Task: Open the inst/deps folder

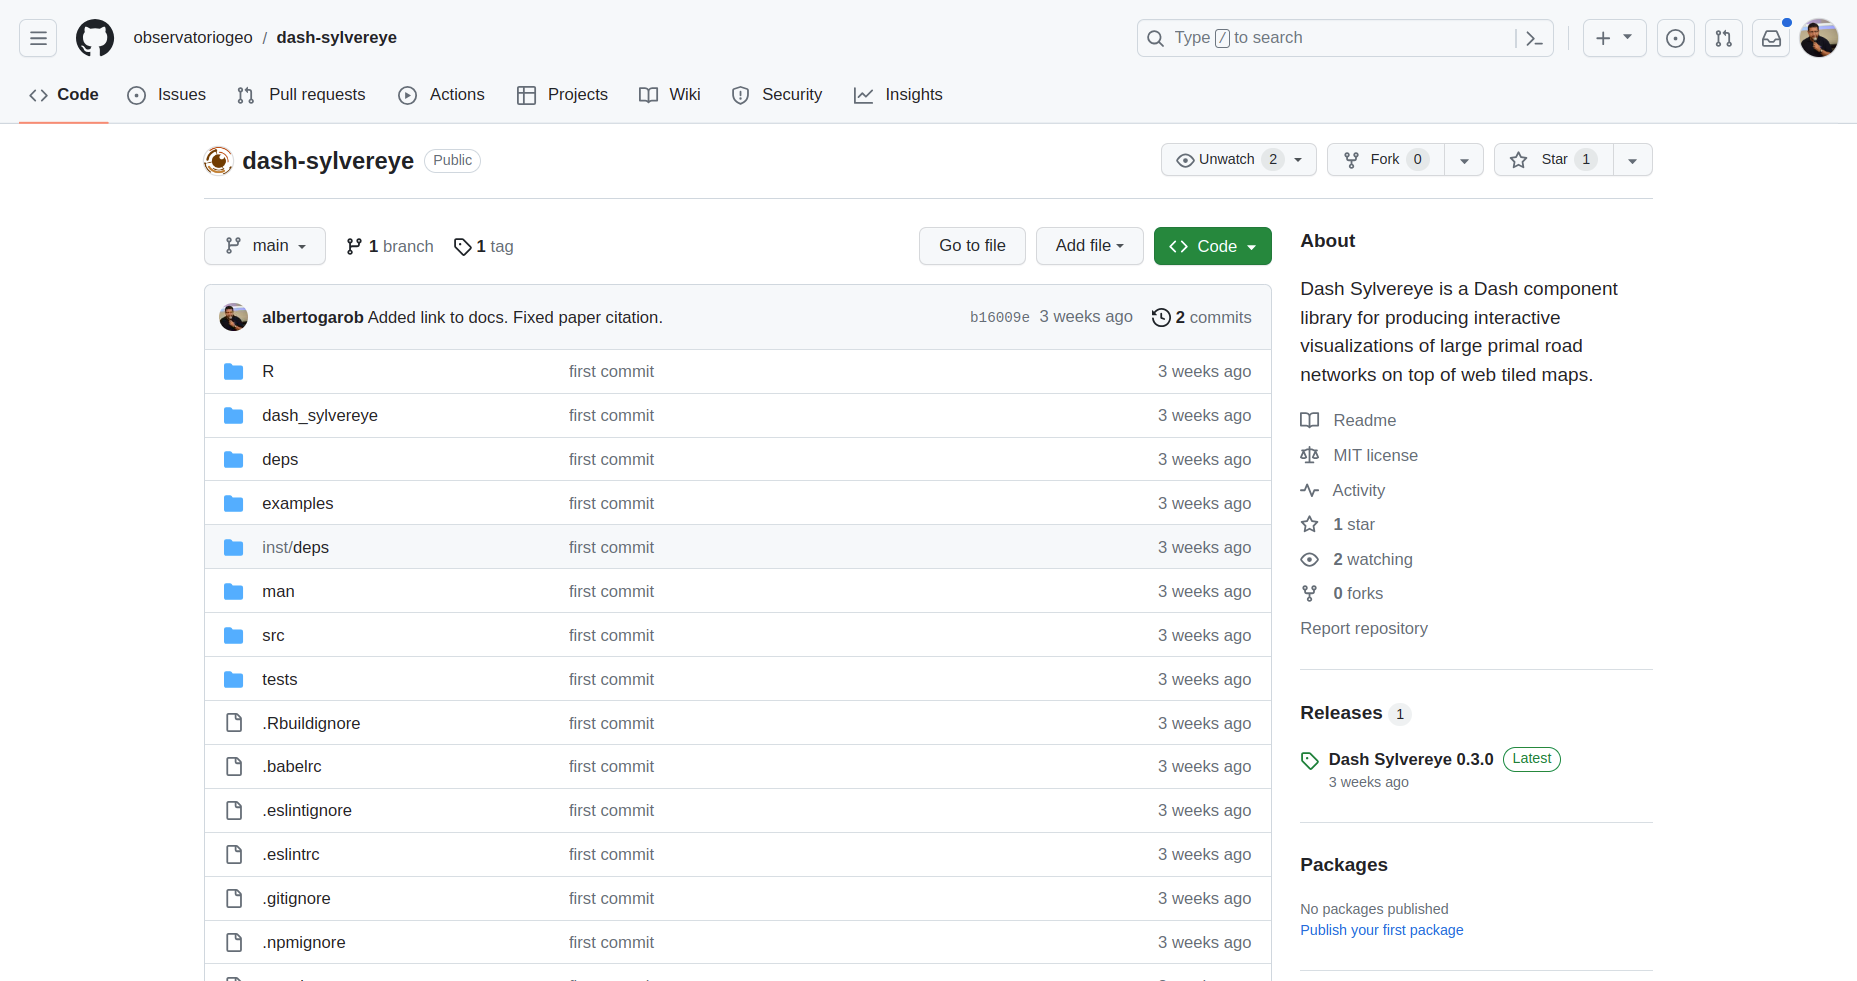Action: 295,548
